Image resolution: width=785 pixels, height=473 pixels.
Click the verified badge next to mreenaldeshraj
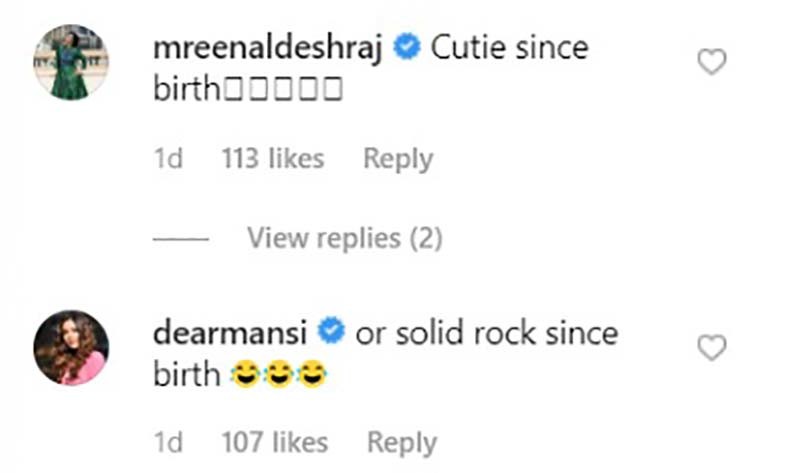point(407,47)
